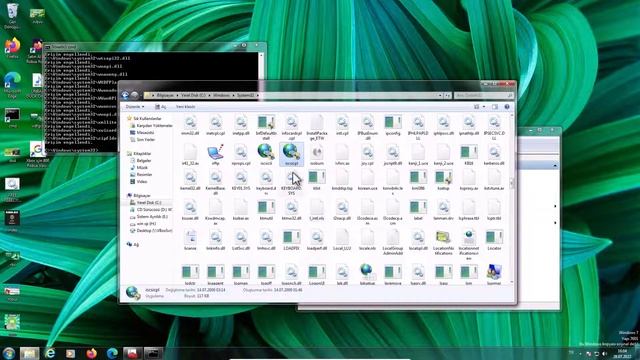Viewport: 640px width, 360px height.
Task: Change view with the view icon
Action: click(476, 107)
